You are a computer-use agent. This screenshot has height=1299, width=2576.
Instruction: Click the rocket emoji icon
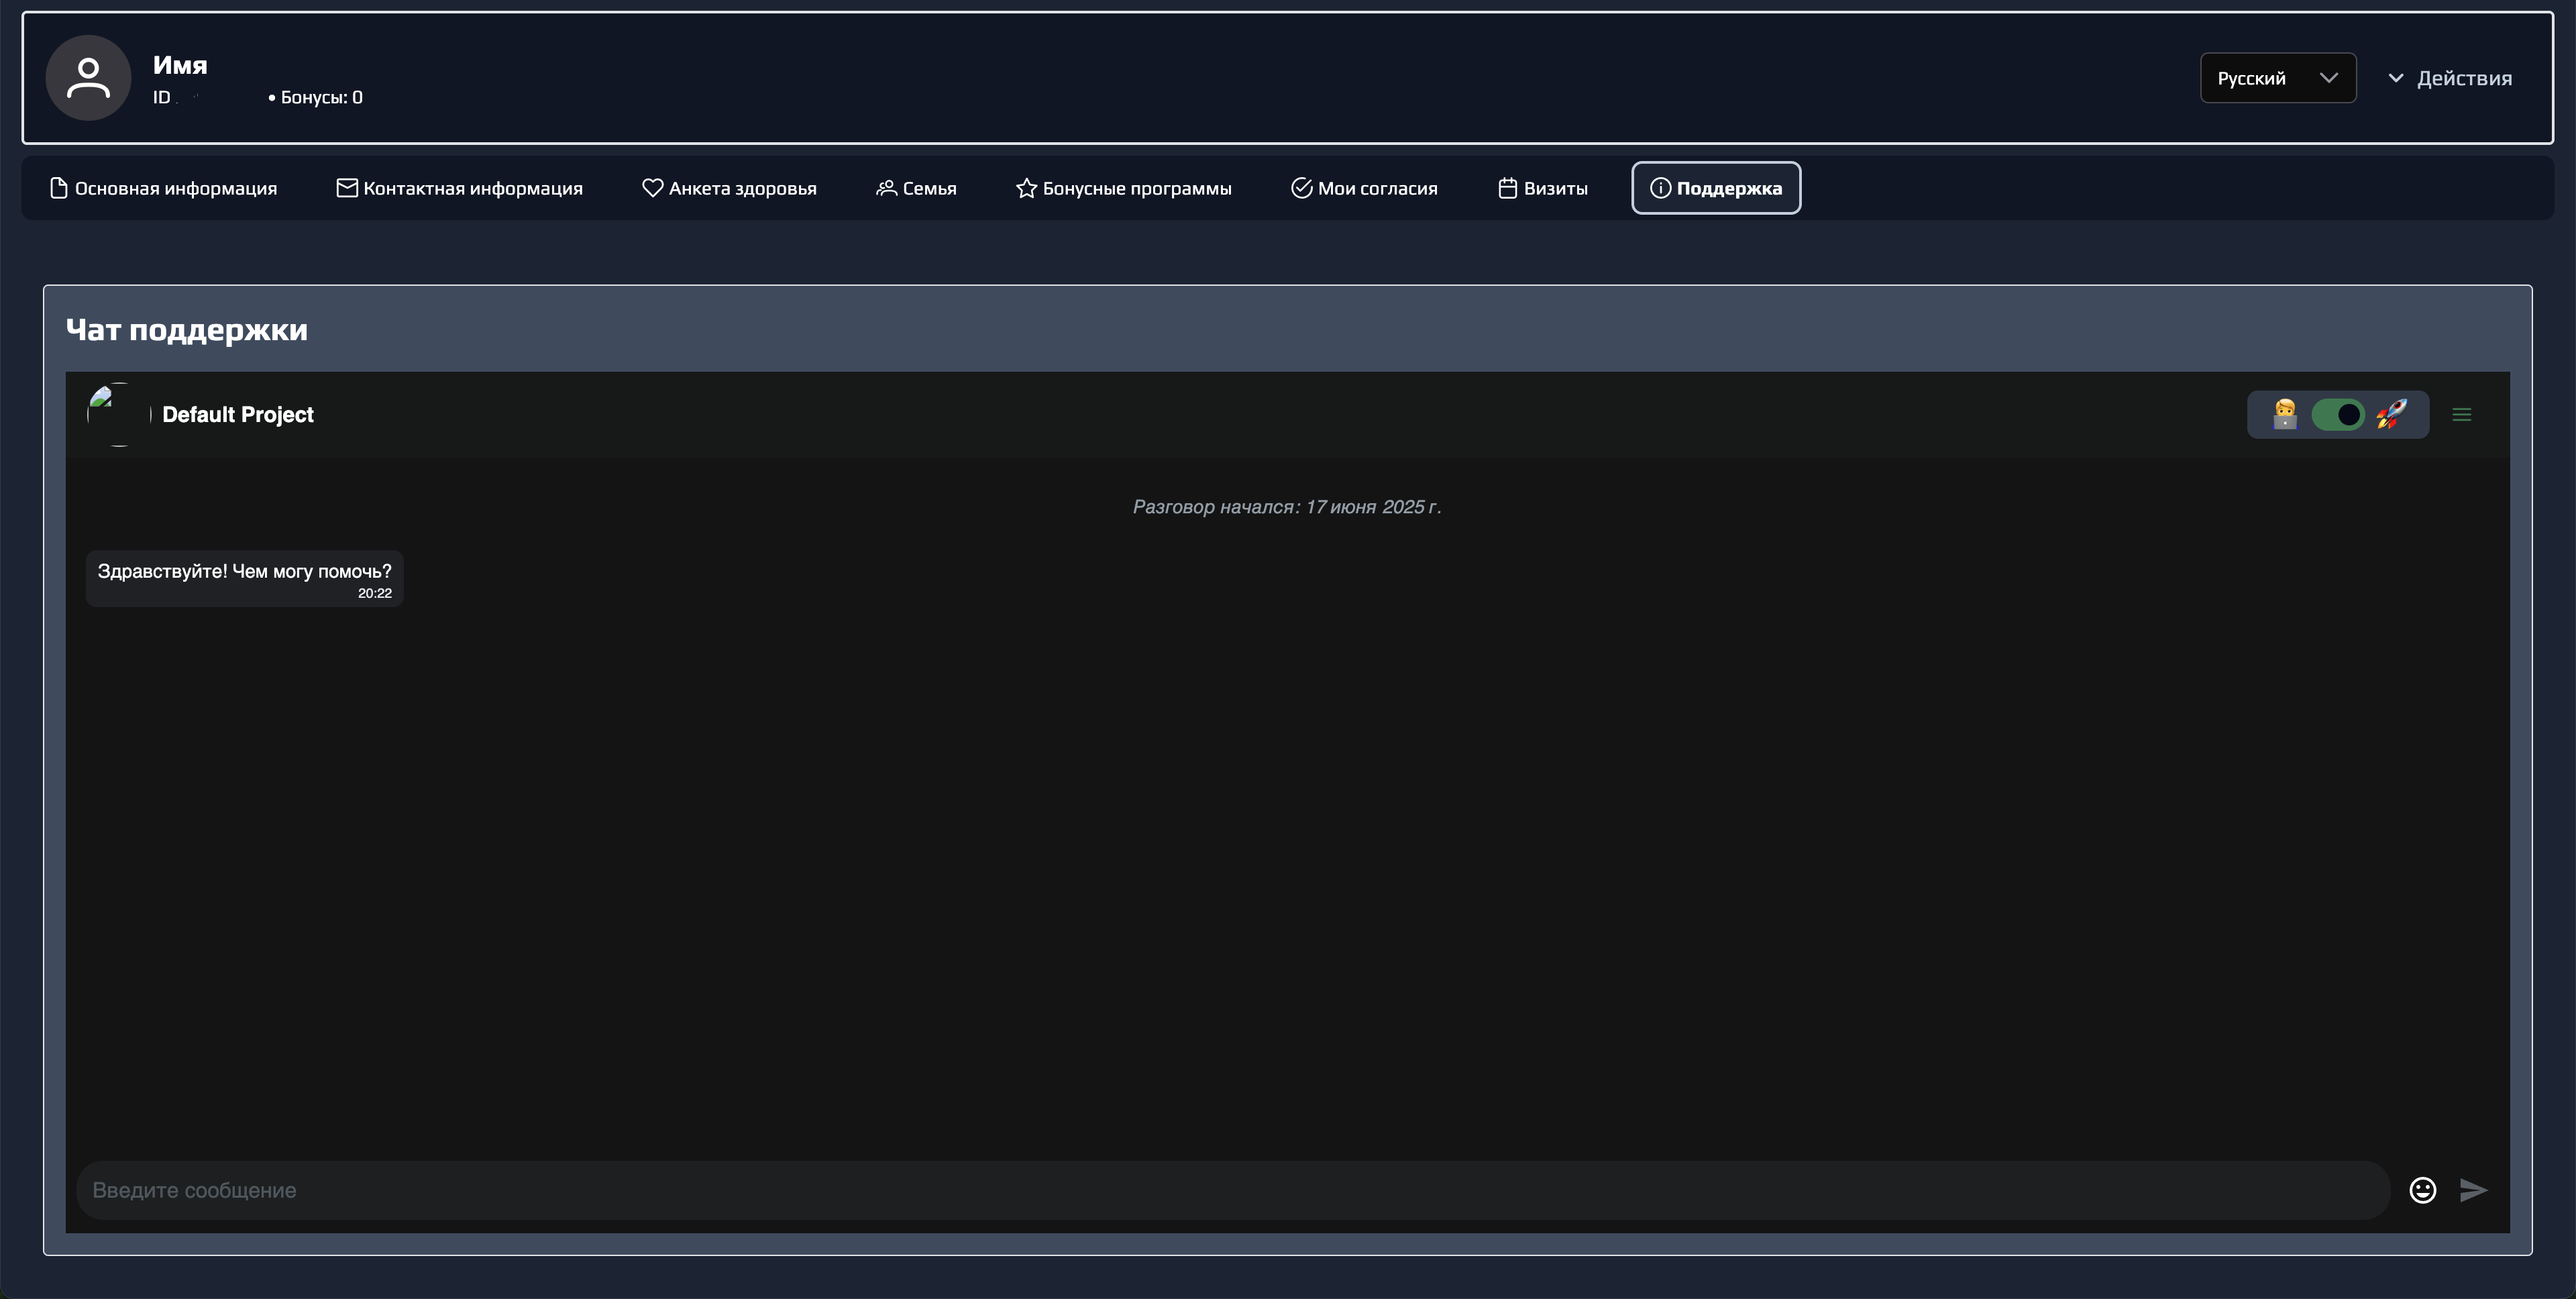pyautogui.click(x=2391, y=414)
